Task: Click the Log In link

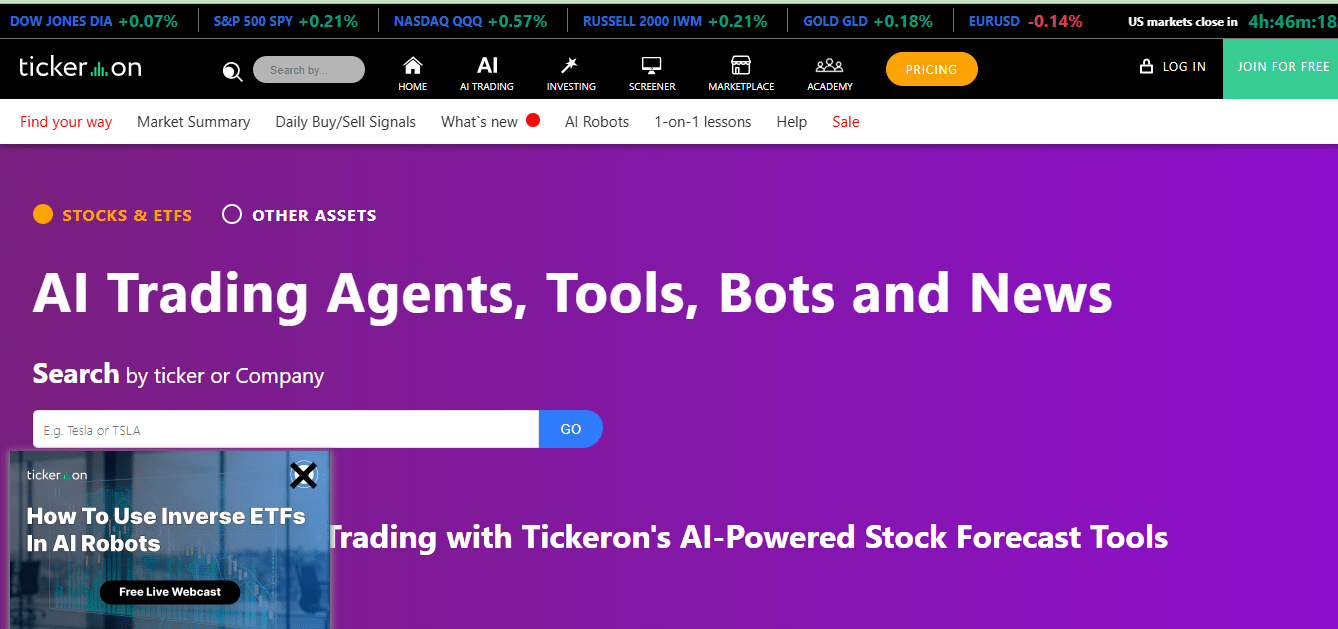Action: pos(1184,67)
